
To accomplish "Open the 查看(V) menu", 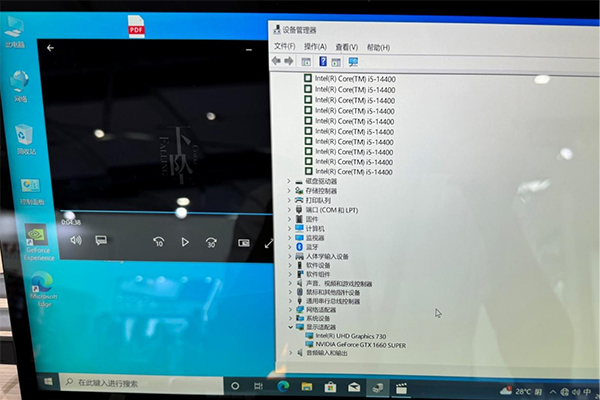I will pyautogui.click(x=346, y=47).
